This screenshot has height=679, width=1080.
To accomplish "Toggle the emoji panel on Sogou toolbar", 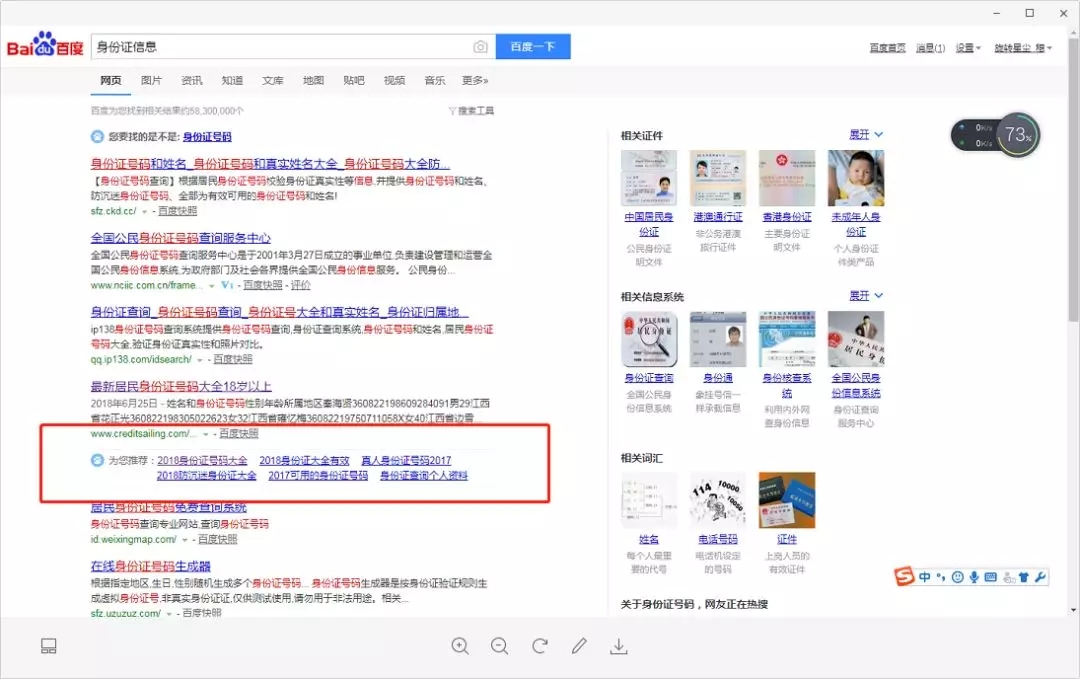I will point(955,577).
